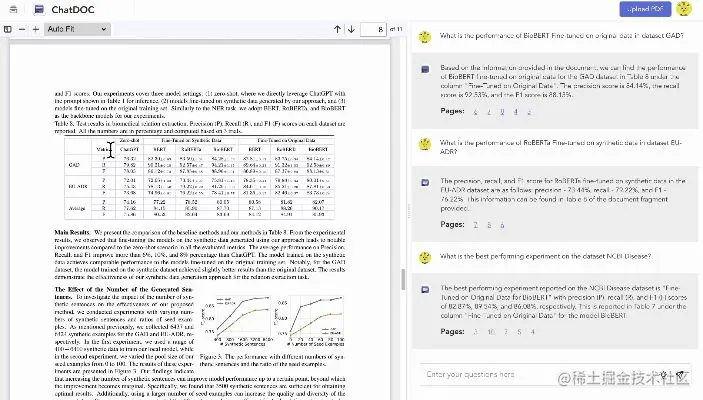Click the page number field showing 8
Viewport: 703px width, 400px height.
[373, 29]
